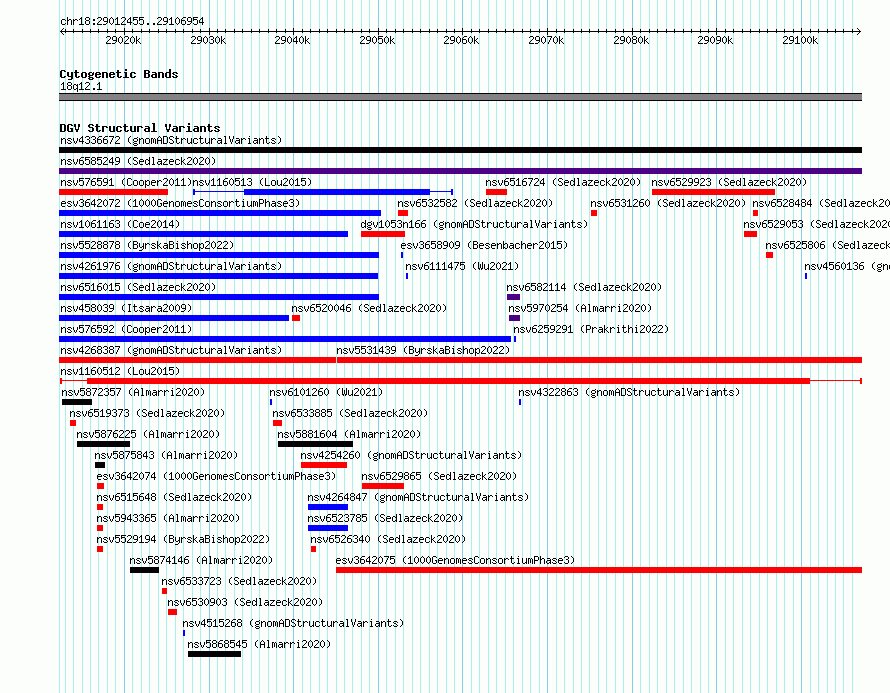Click nsv6519373 Sedlazeck2020 label
The width and height of the screenshot is (890, 693).
coord(147,413)
